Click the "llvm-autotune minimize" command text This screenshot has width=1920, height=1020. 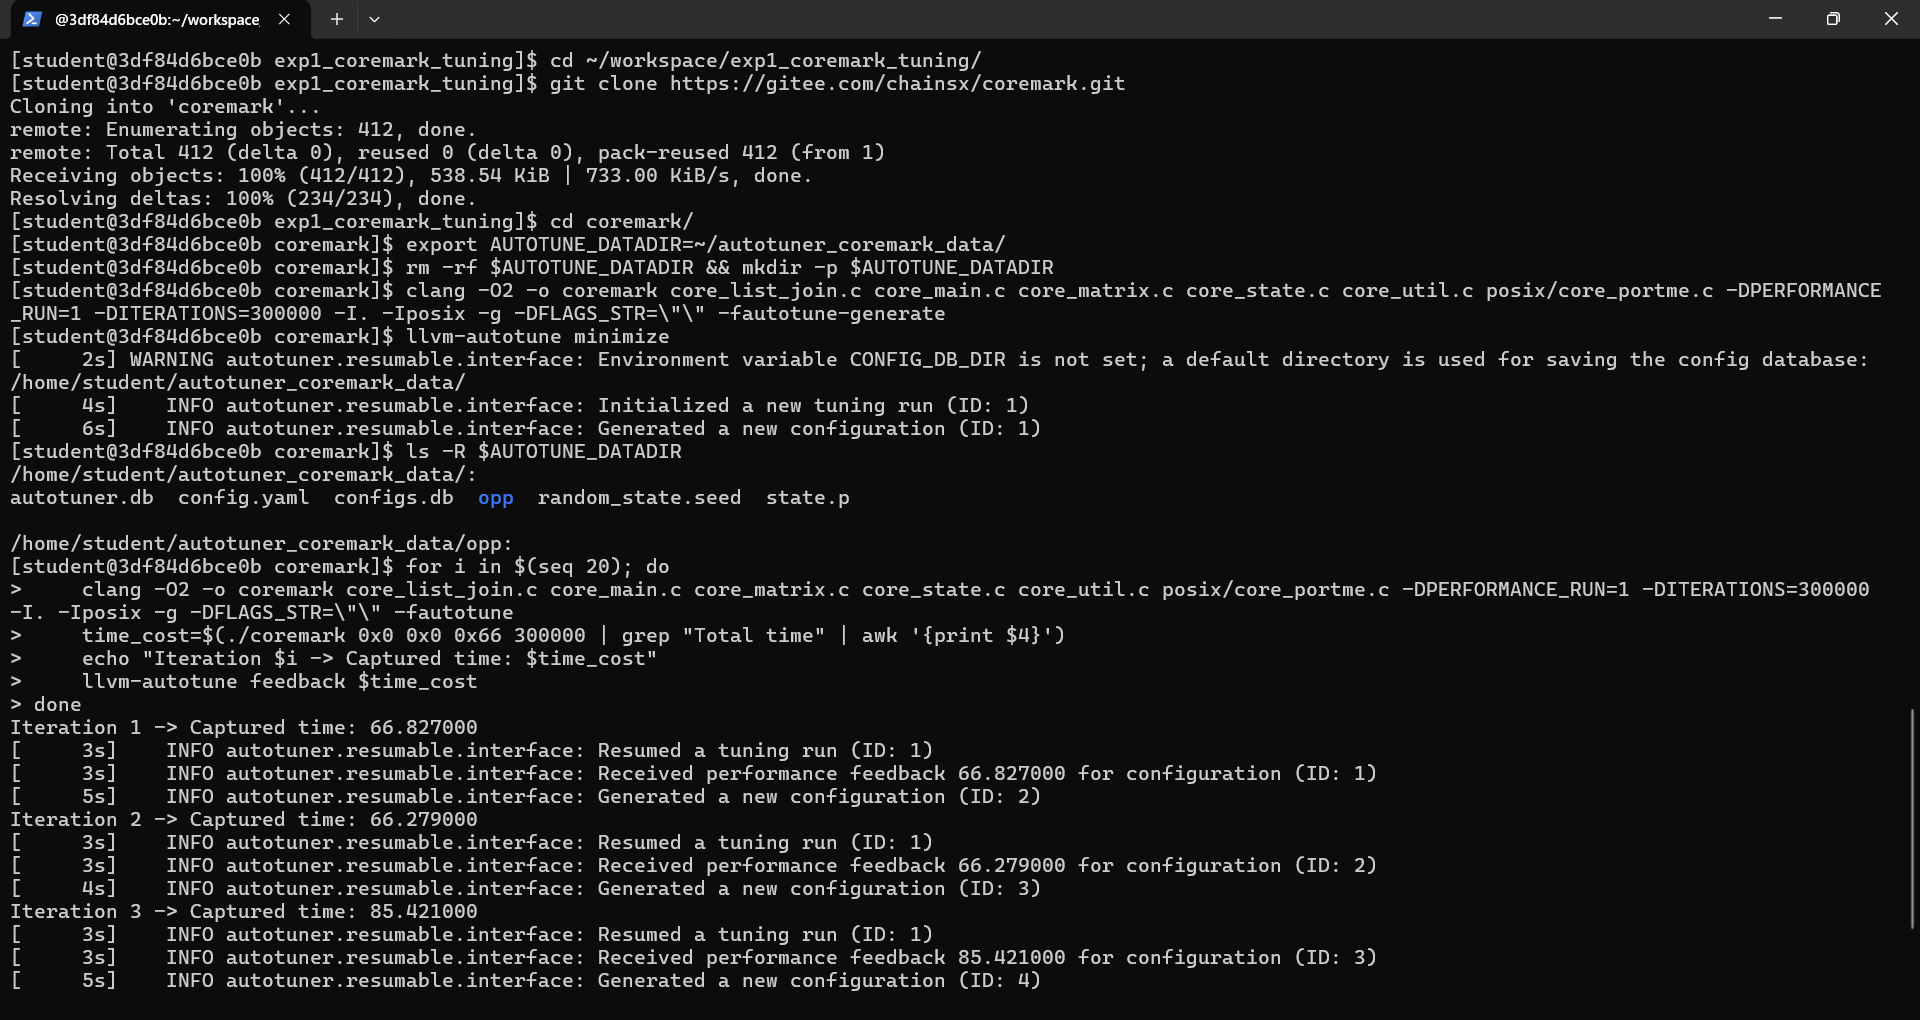[537, 337]
